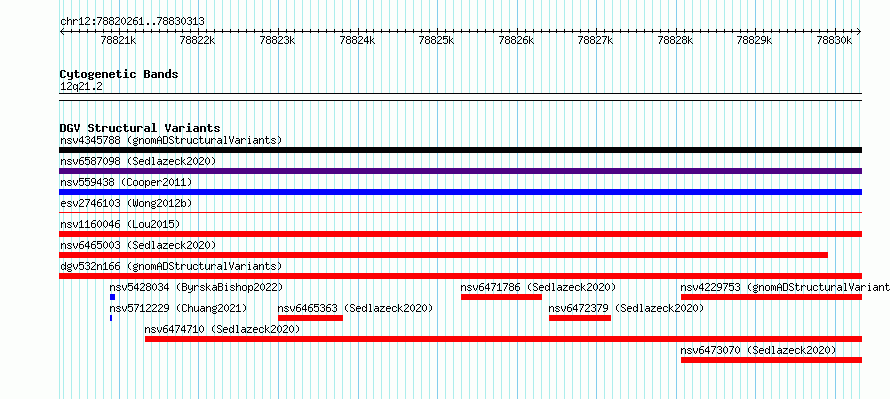Click the tiny nsv5712229 blue feature

point(111,318)
